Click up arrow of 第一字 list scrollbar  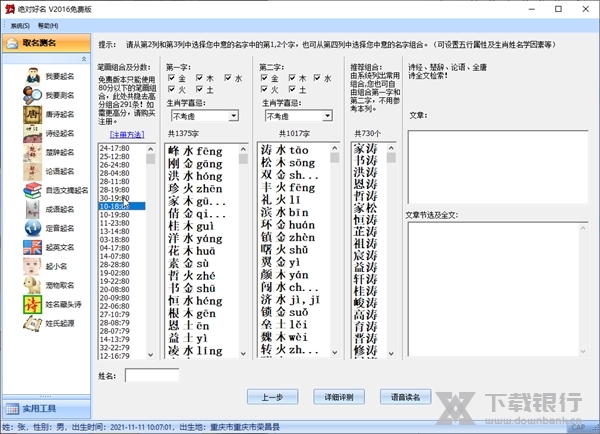click(x=243, y=149)
